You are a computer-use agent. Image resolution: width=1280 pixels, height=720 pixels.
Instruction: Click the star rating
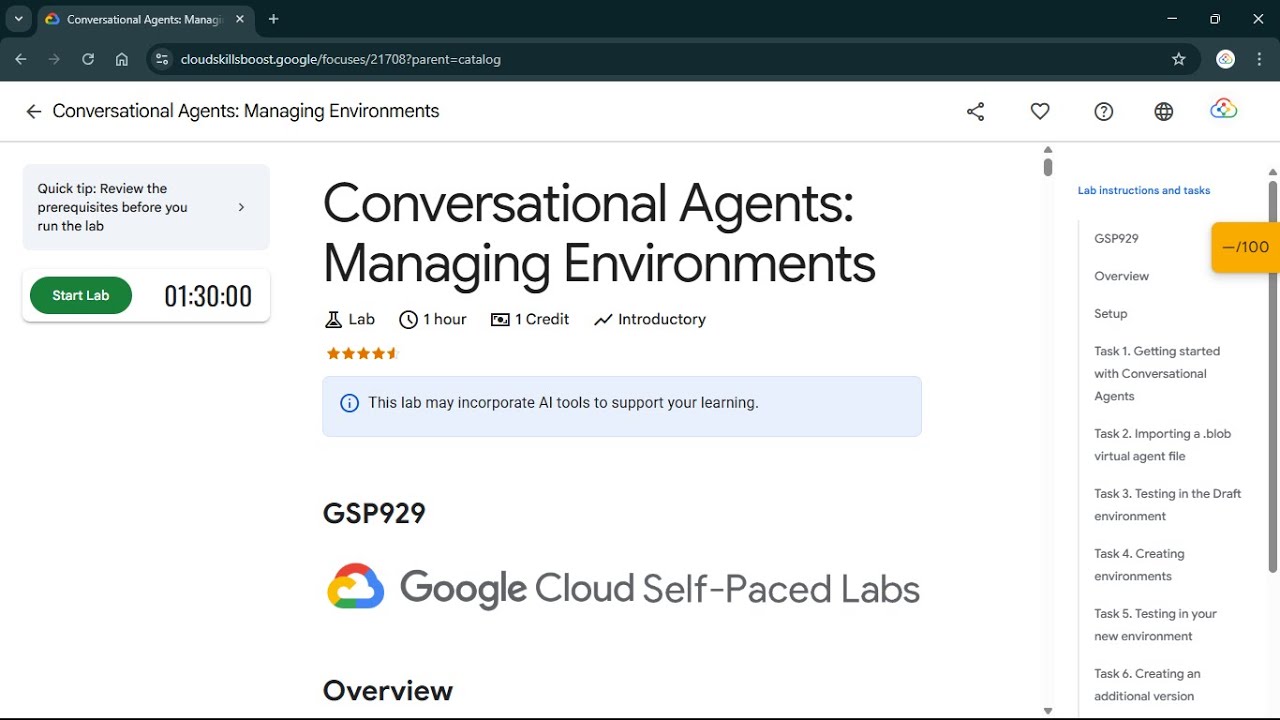pos(362,353)
